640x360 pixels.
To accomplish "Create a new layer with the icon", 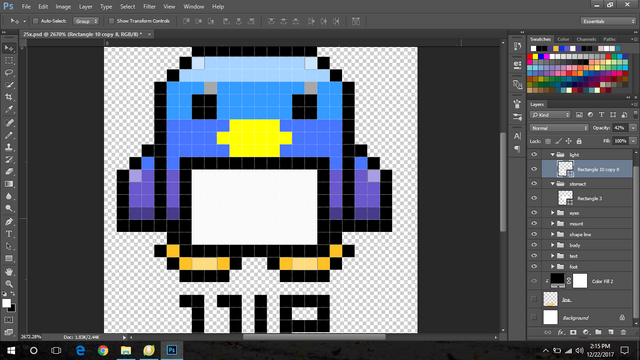I will (611, 332).
